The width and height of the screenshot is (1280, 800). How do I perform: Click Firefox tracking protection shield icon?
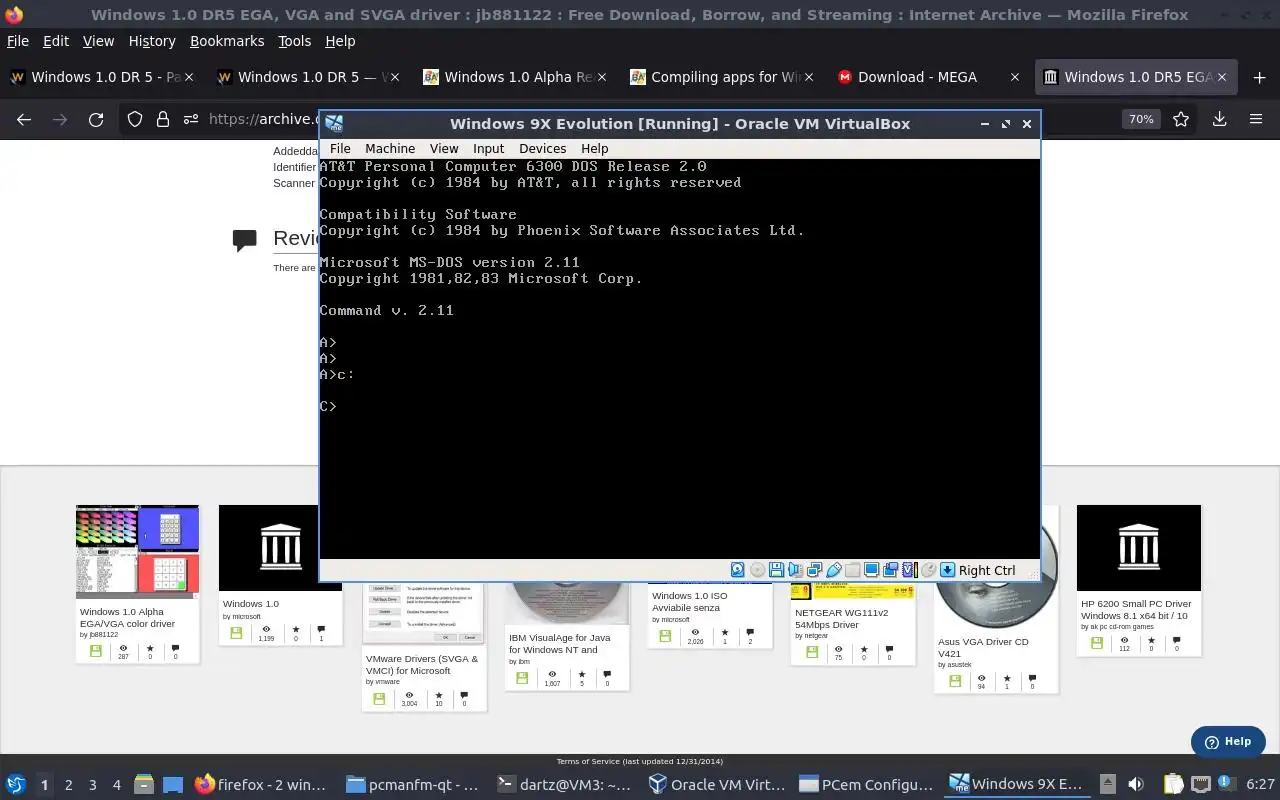[135, 119]
